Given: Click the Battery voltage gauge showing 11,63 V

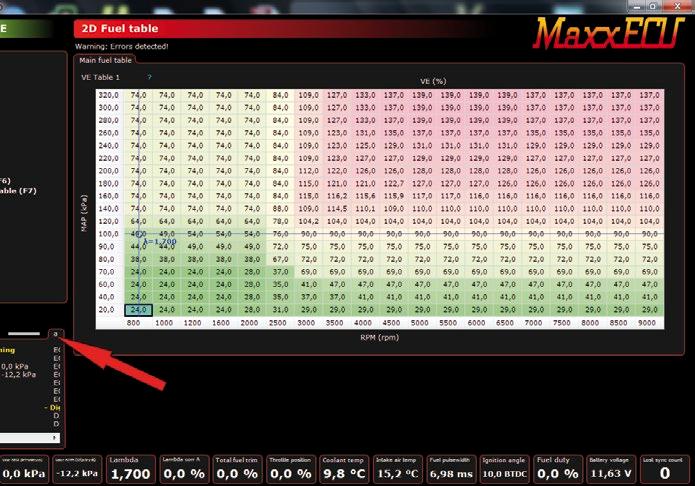Looking at the screenshot, I should tap(611, 469).
